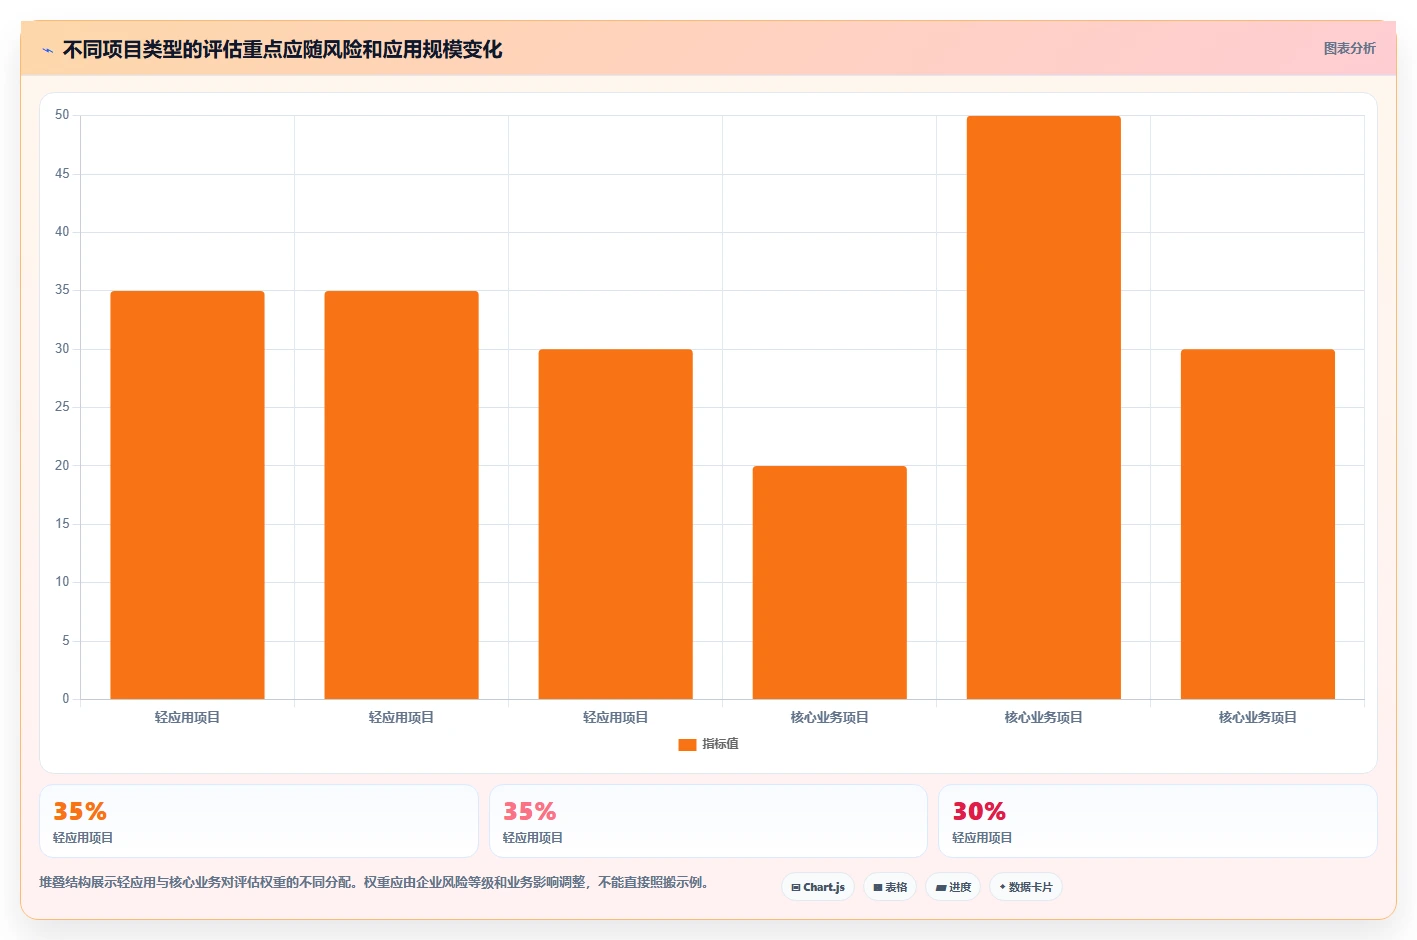
Task: Click the y-axis label 15
Action: (62, 524)
